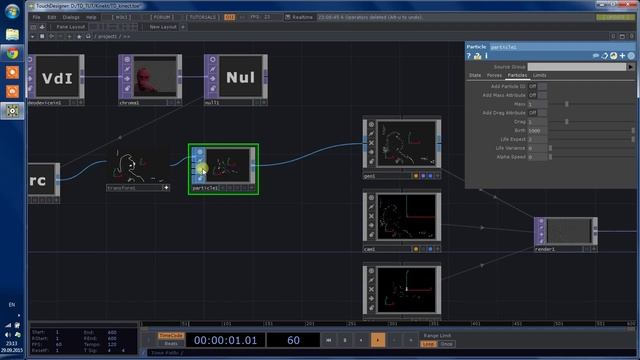Image resolution: width=640 pixels, height=360 pixels.
Task: Open Source Group dropdown arrow
Action: pos(631,67)
